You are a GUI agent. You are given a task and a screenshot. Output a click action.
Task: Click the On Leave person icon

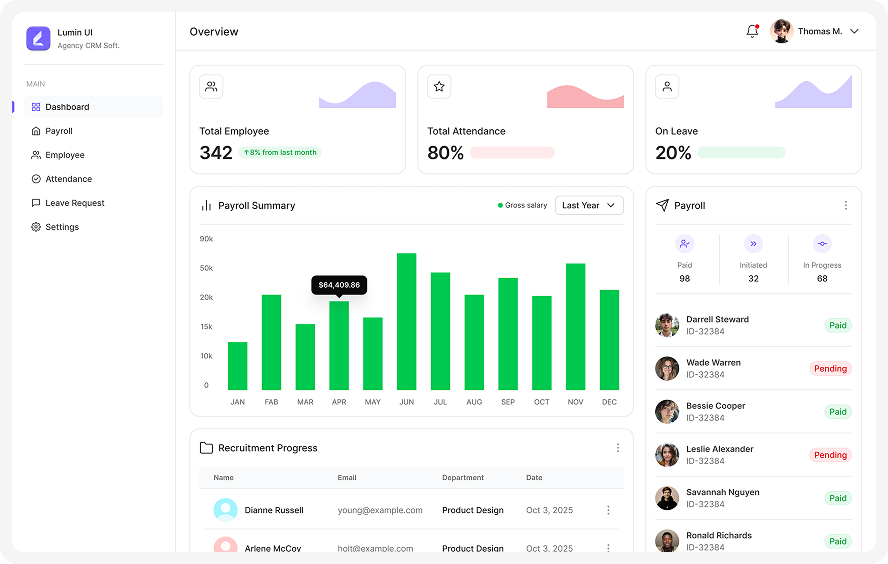click(667, 87)
